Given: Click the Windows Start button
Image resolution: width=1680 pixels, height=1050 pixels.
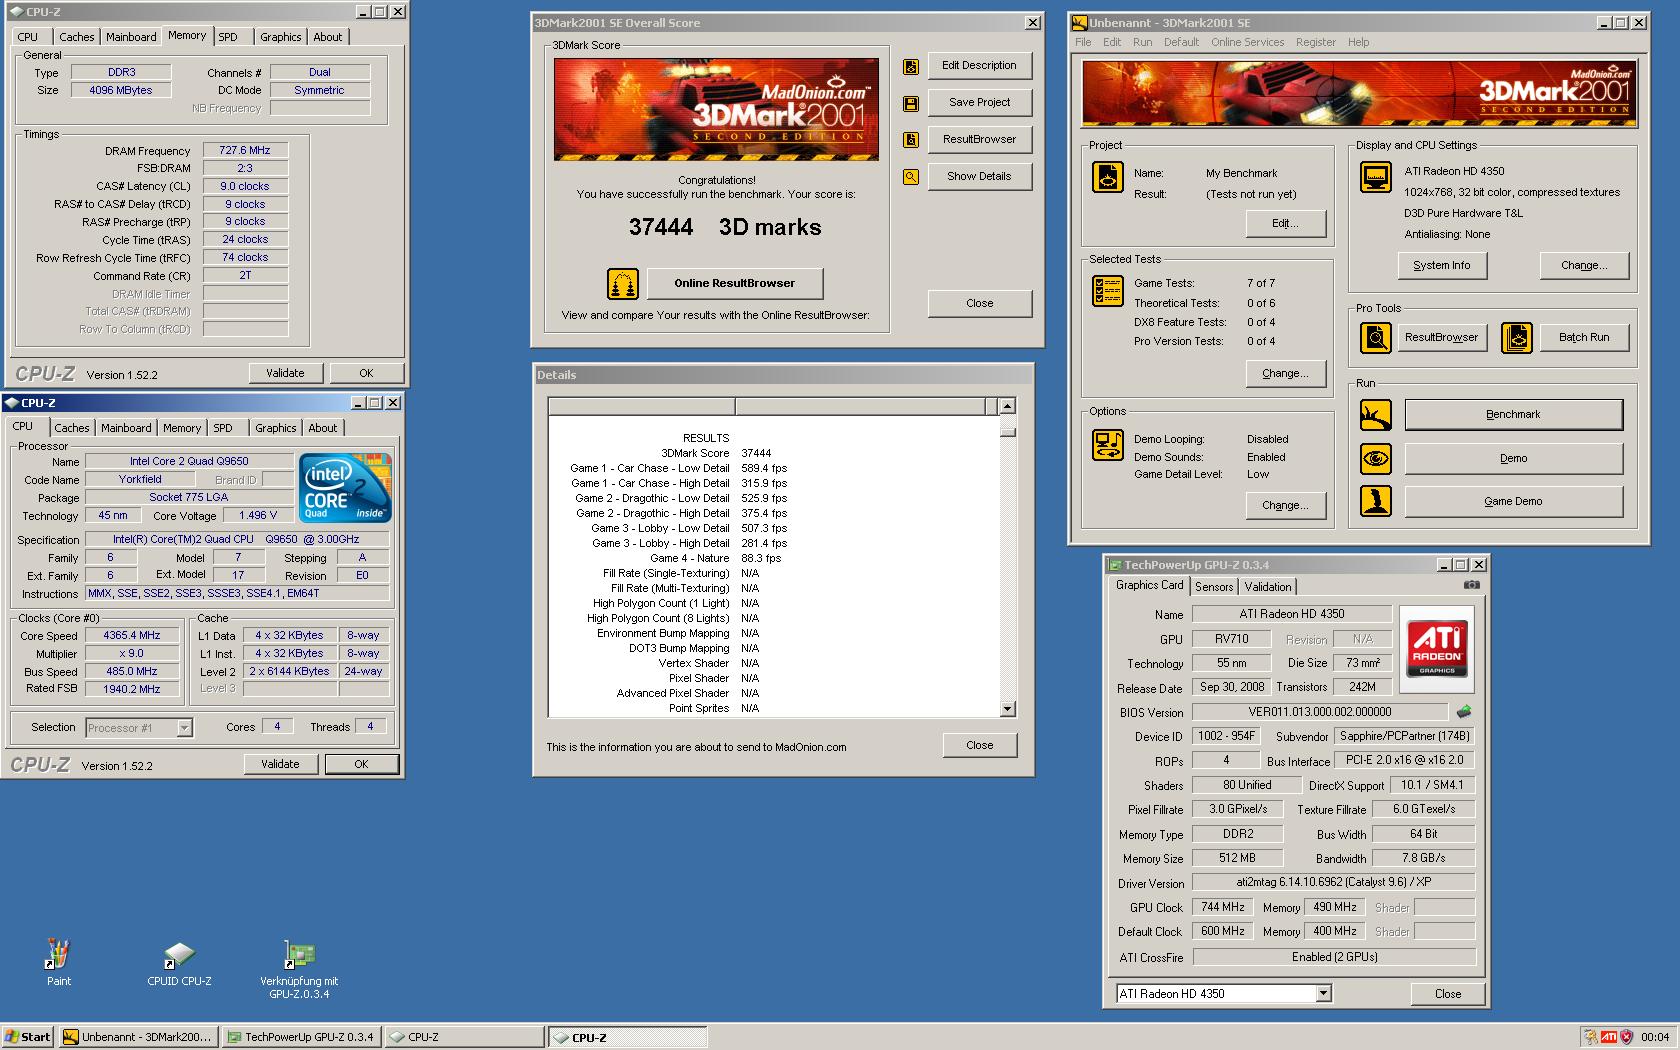Looking at the screenshot, I should (27, 1037).
